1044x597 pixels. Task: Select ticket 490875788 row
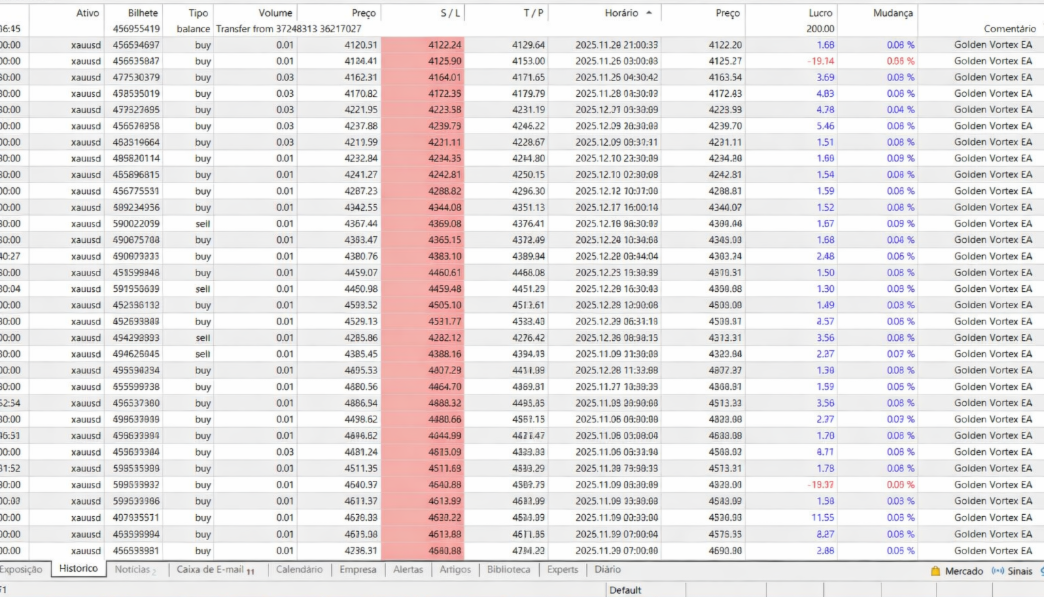(x=522, y=240)
